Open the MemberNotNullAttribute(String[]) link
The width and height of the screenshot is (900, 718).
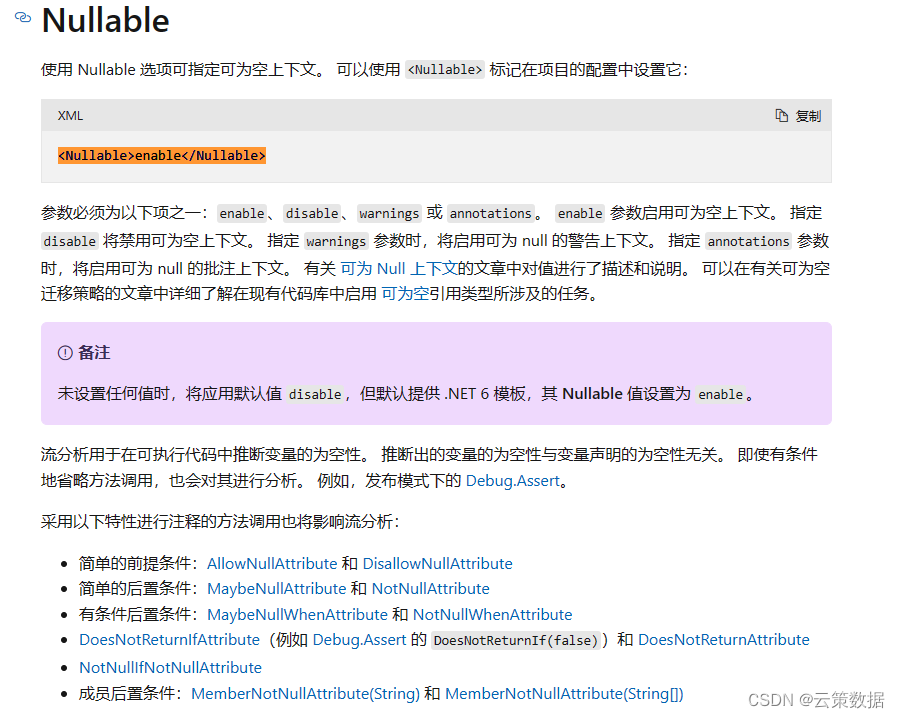[565, 693]
